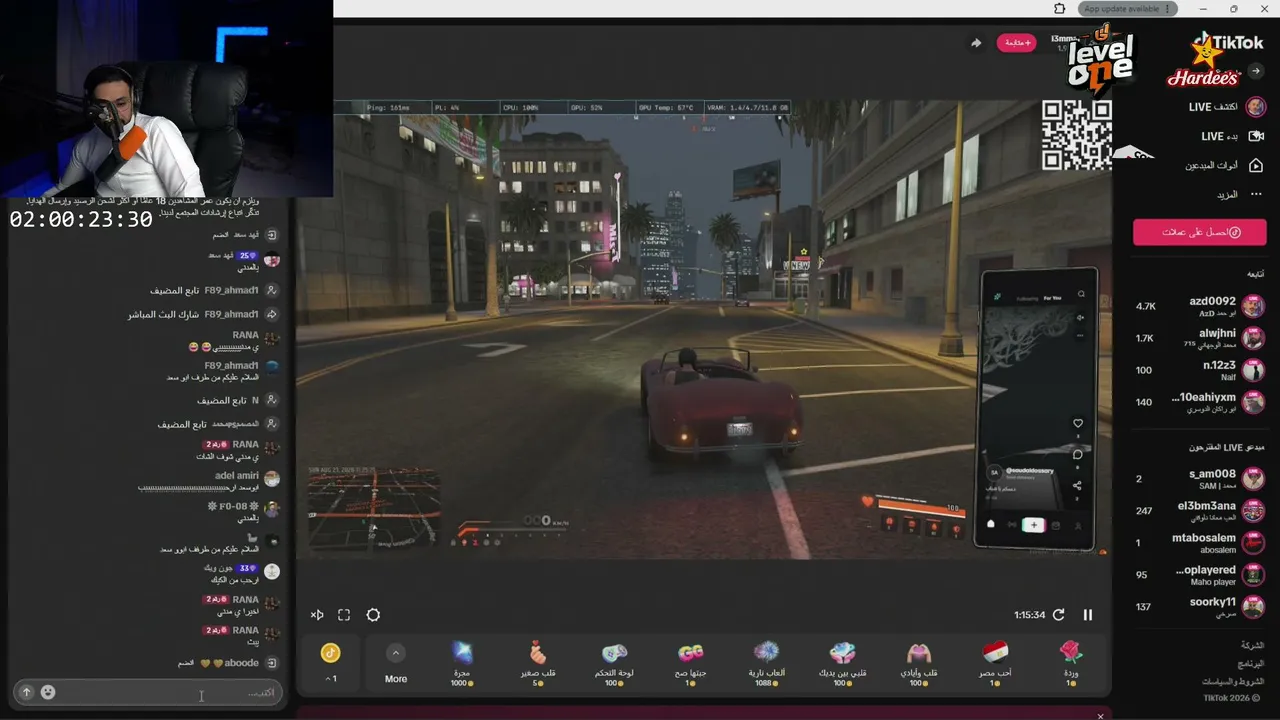Open el3bm3ana's suggested live
The height and width of the screenshot is (720, 1280).
(1200, 511)
